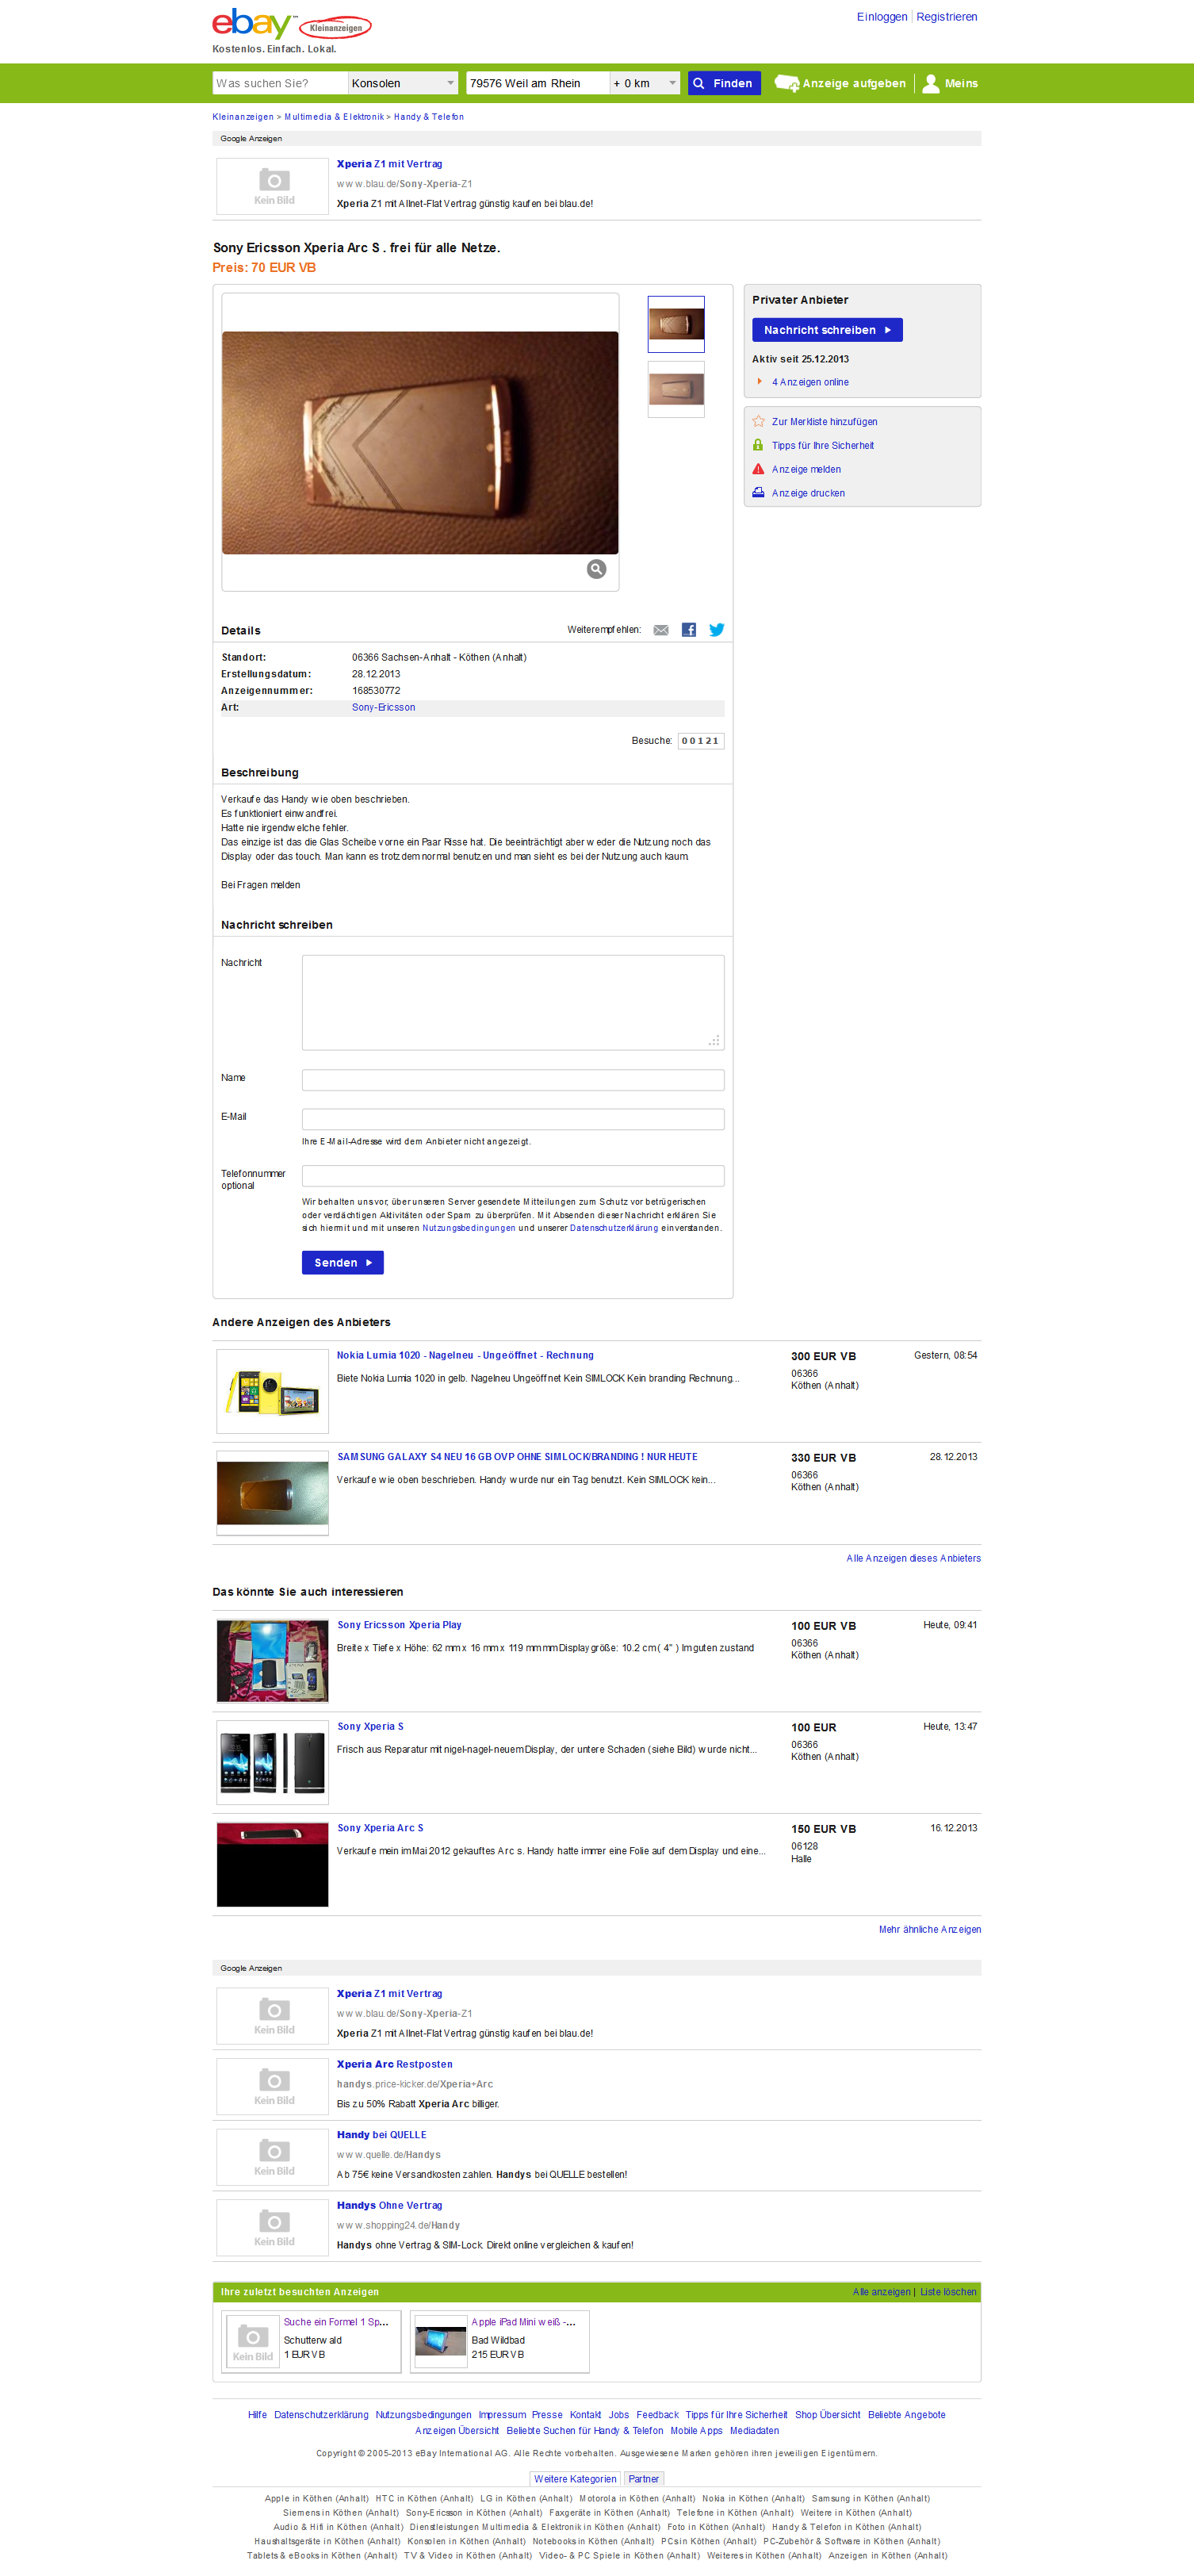Open 'Handys Ohne Vertrag' ad
The height and width of the screenshot is (2576, 1194).
[389, 2206]
